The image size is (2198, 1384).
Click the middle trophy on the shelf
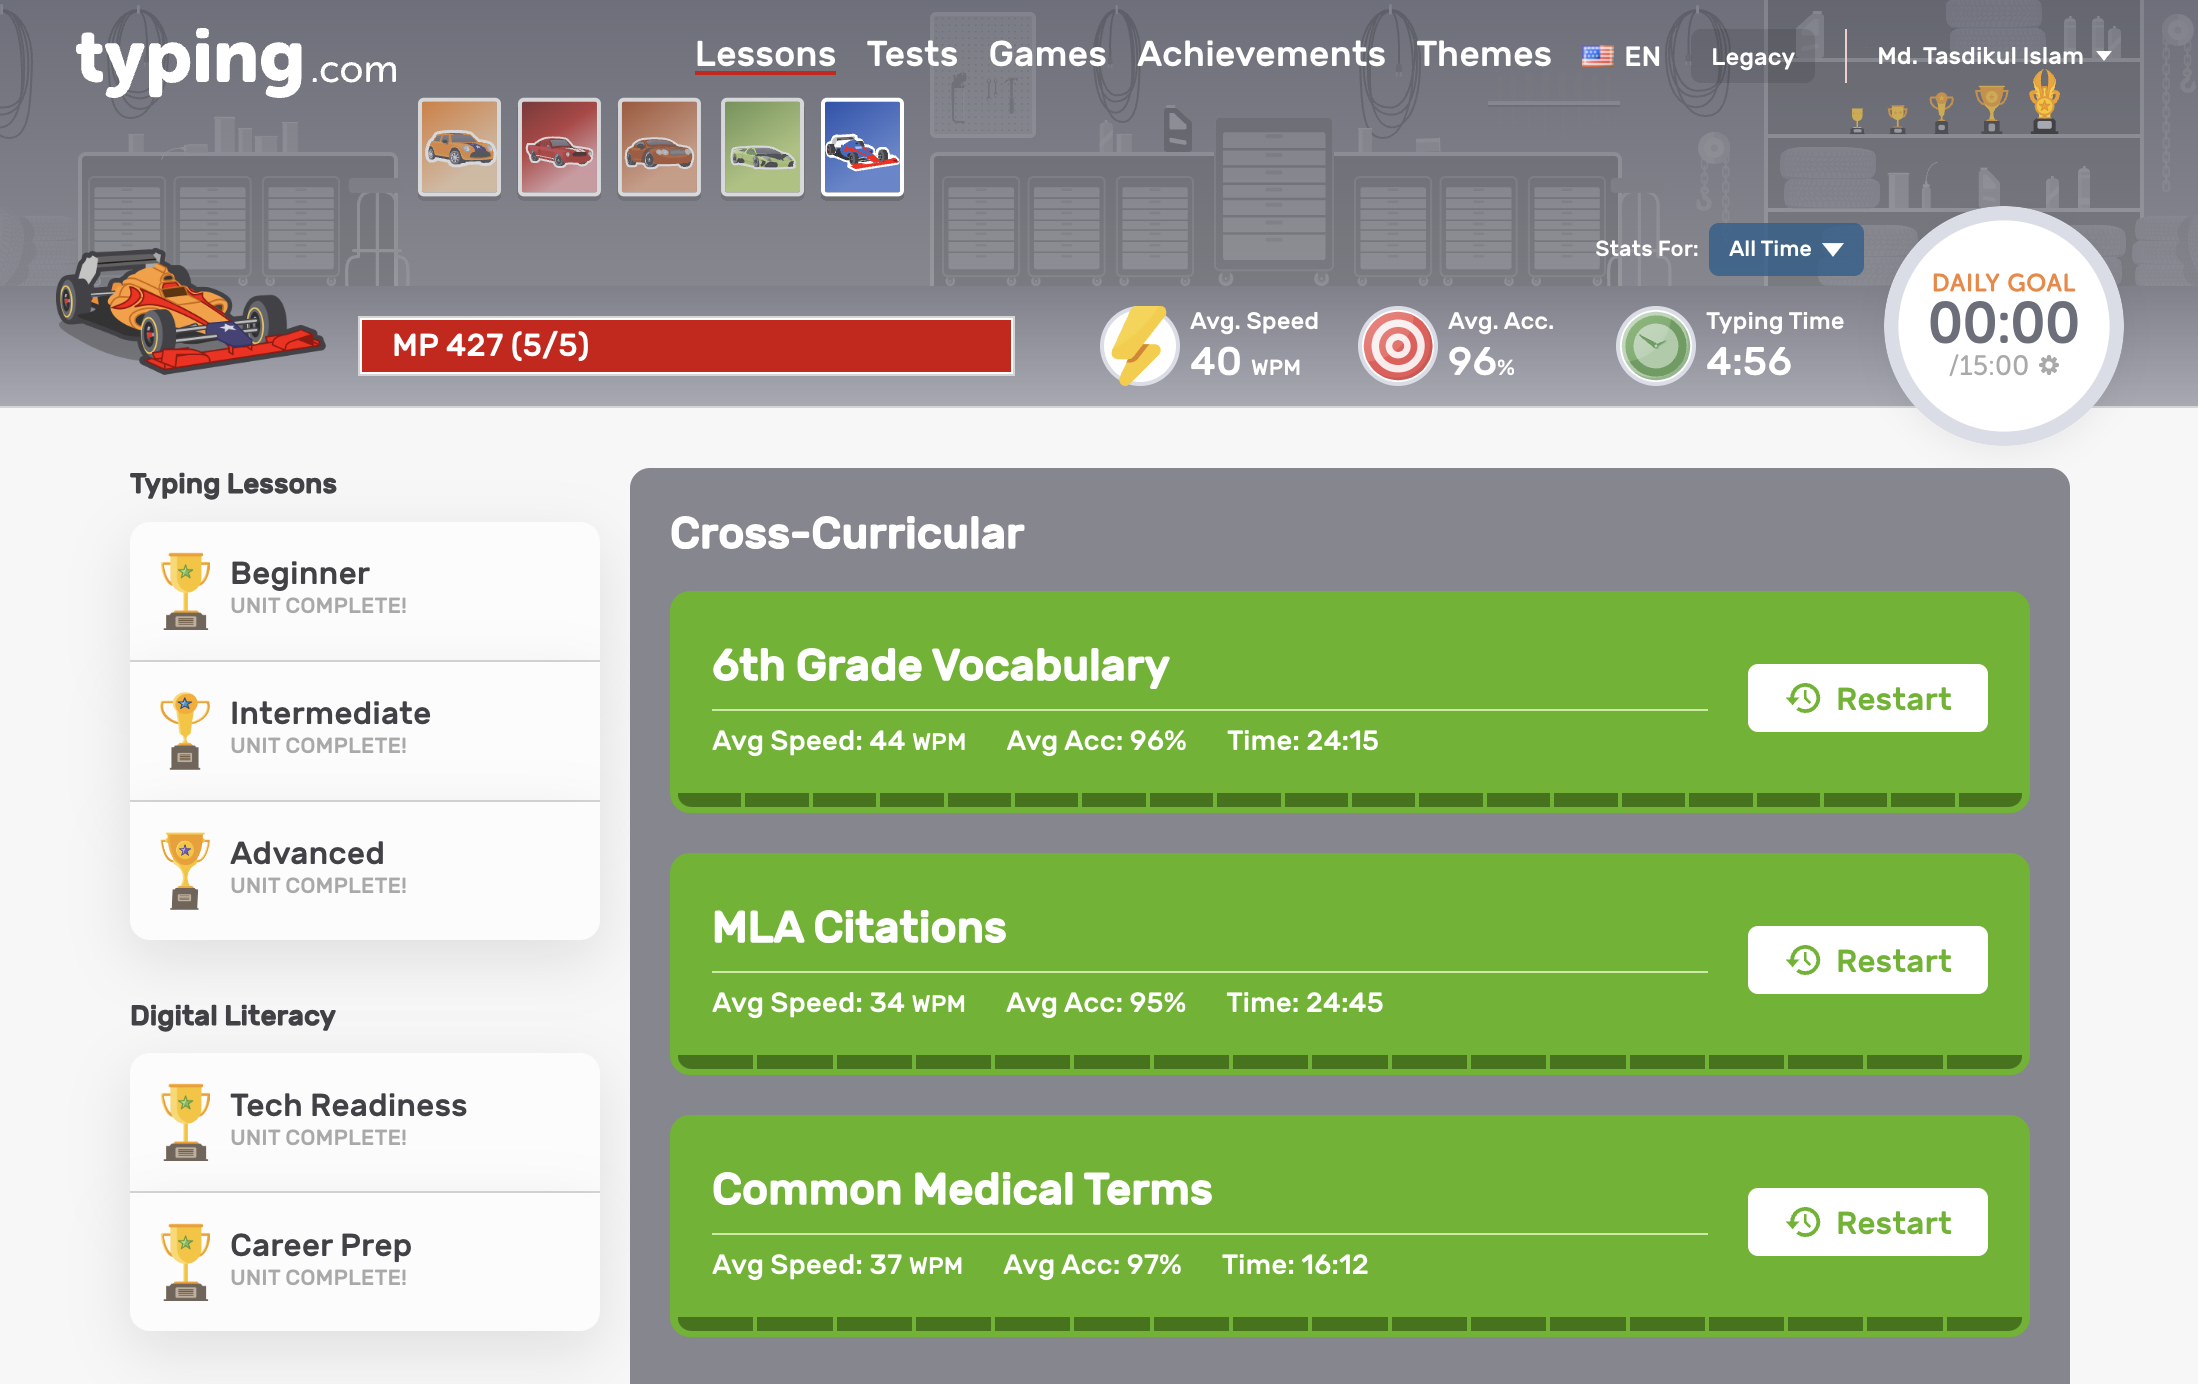(x=1941, y=112)
